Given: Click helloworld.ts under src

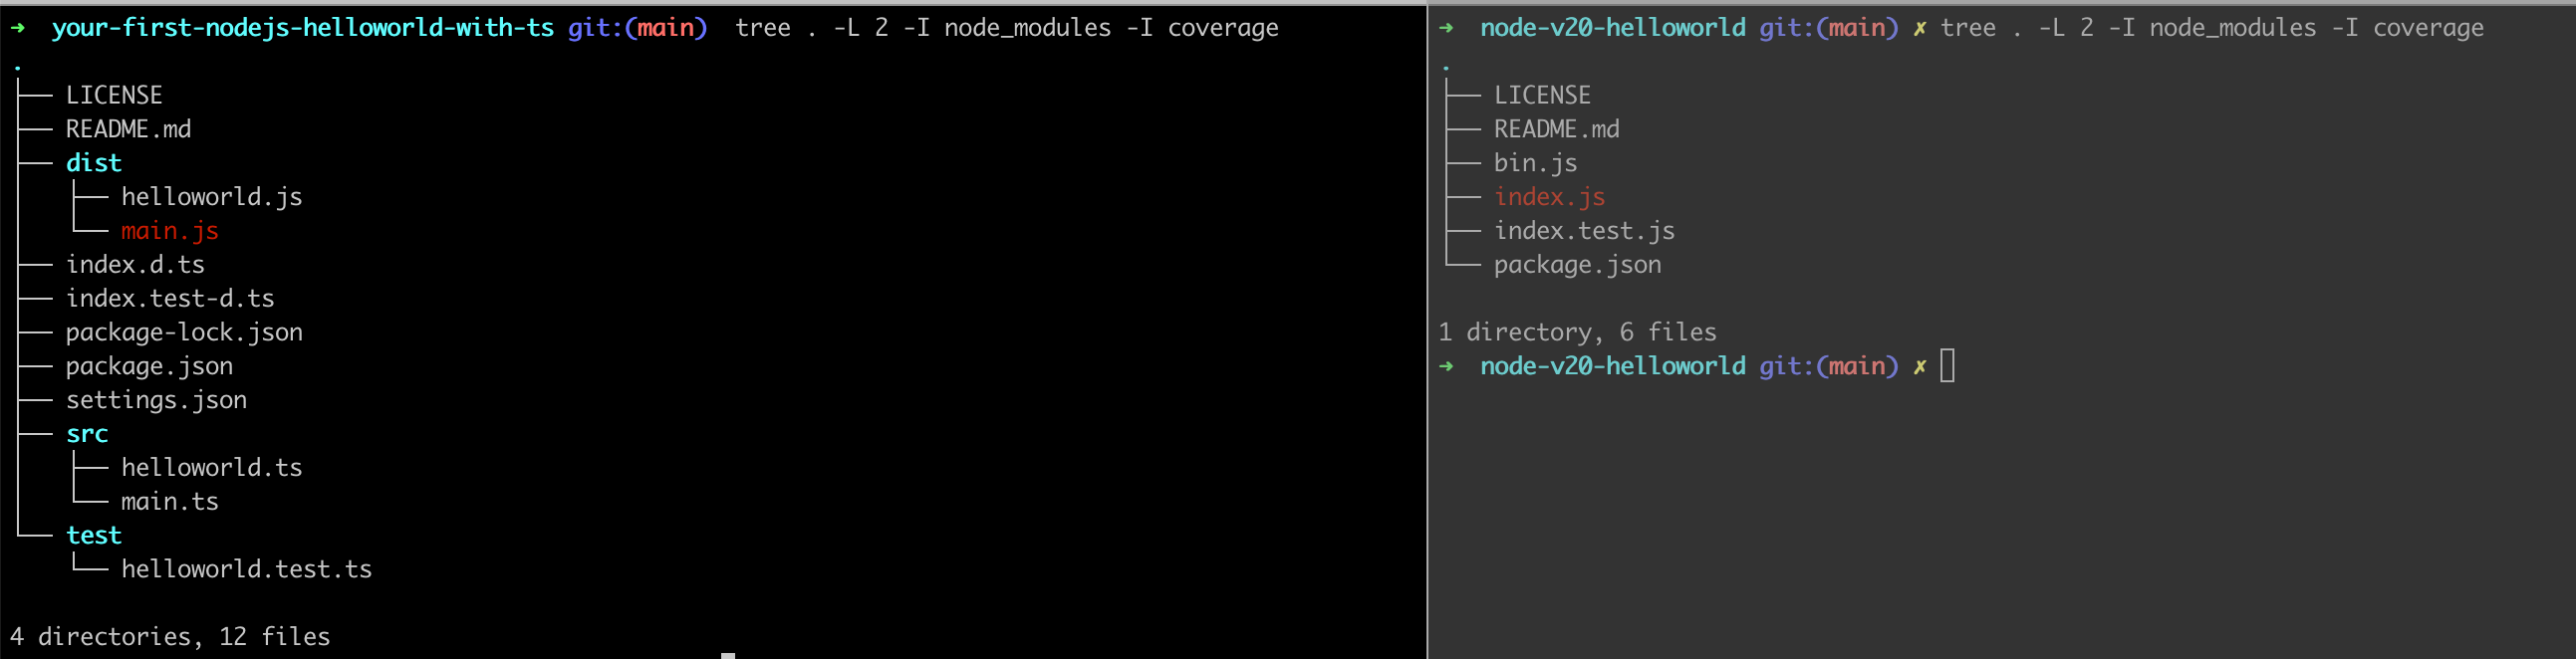Looking at the screenshot, I should (212, 468).
